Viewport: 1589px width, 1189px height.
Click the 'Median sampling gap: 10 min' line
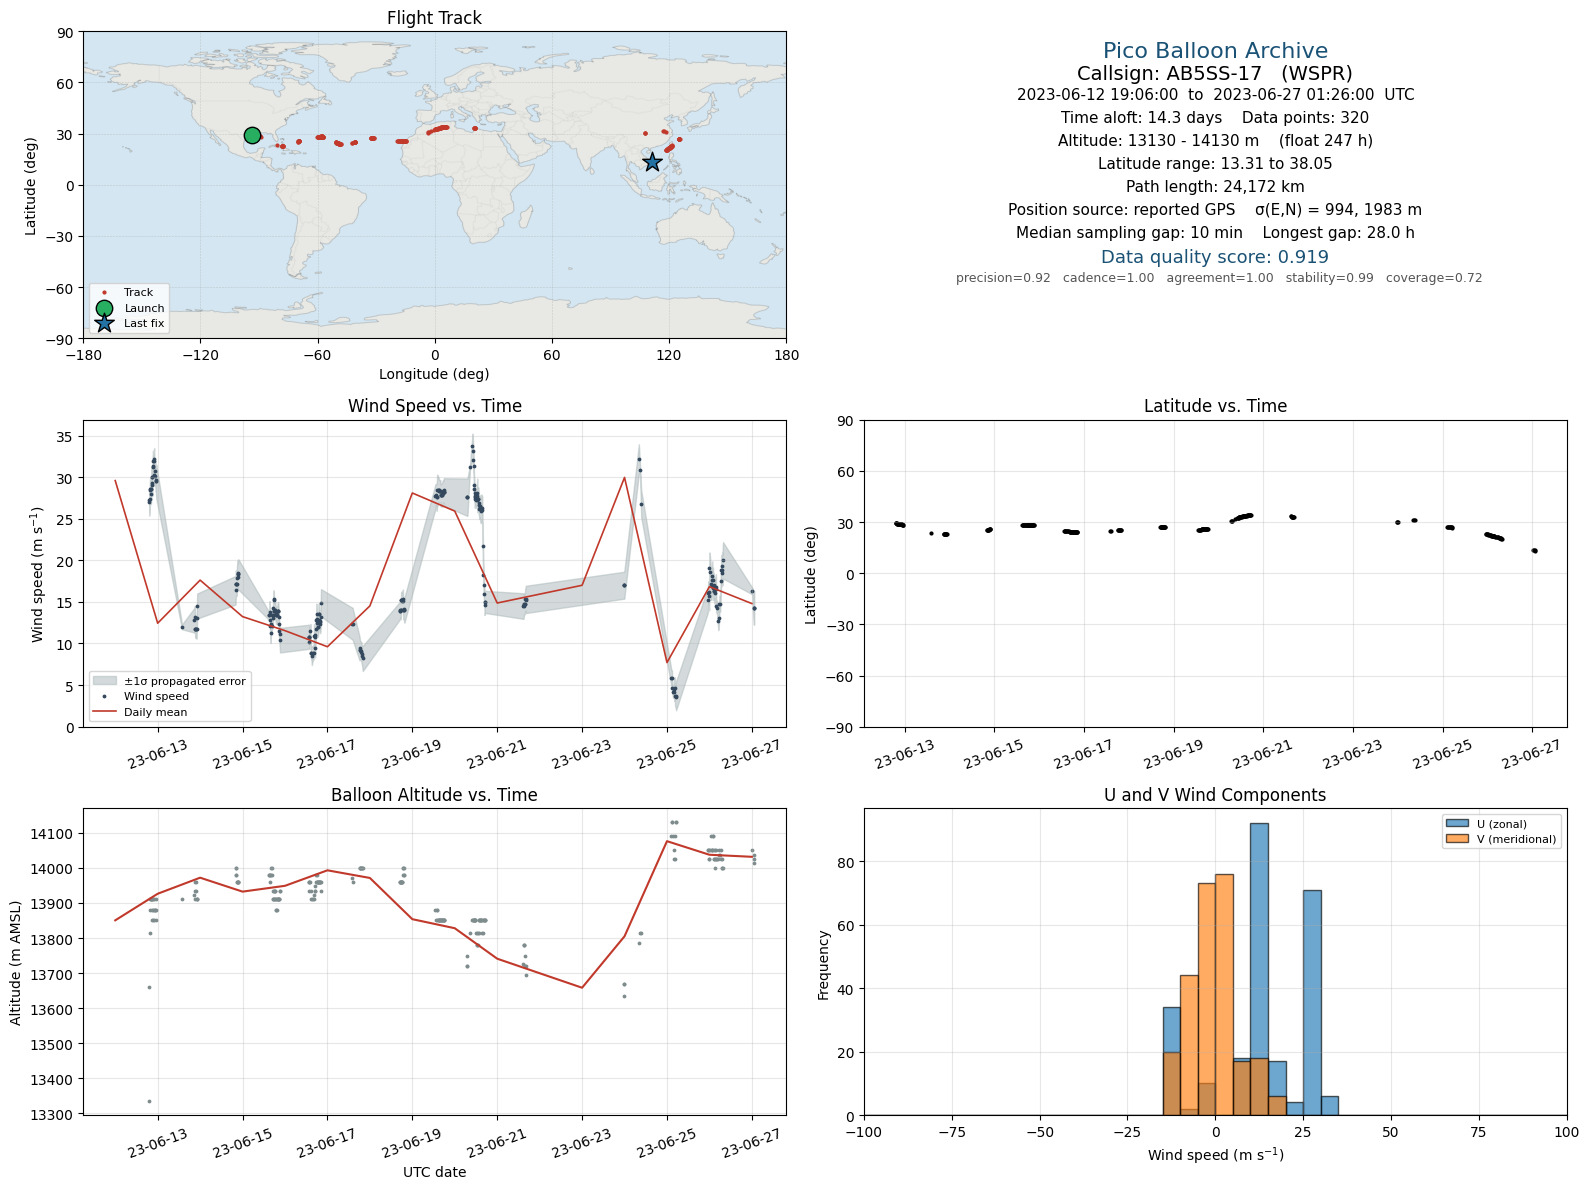coord(1215,233)
